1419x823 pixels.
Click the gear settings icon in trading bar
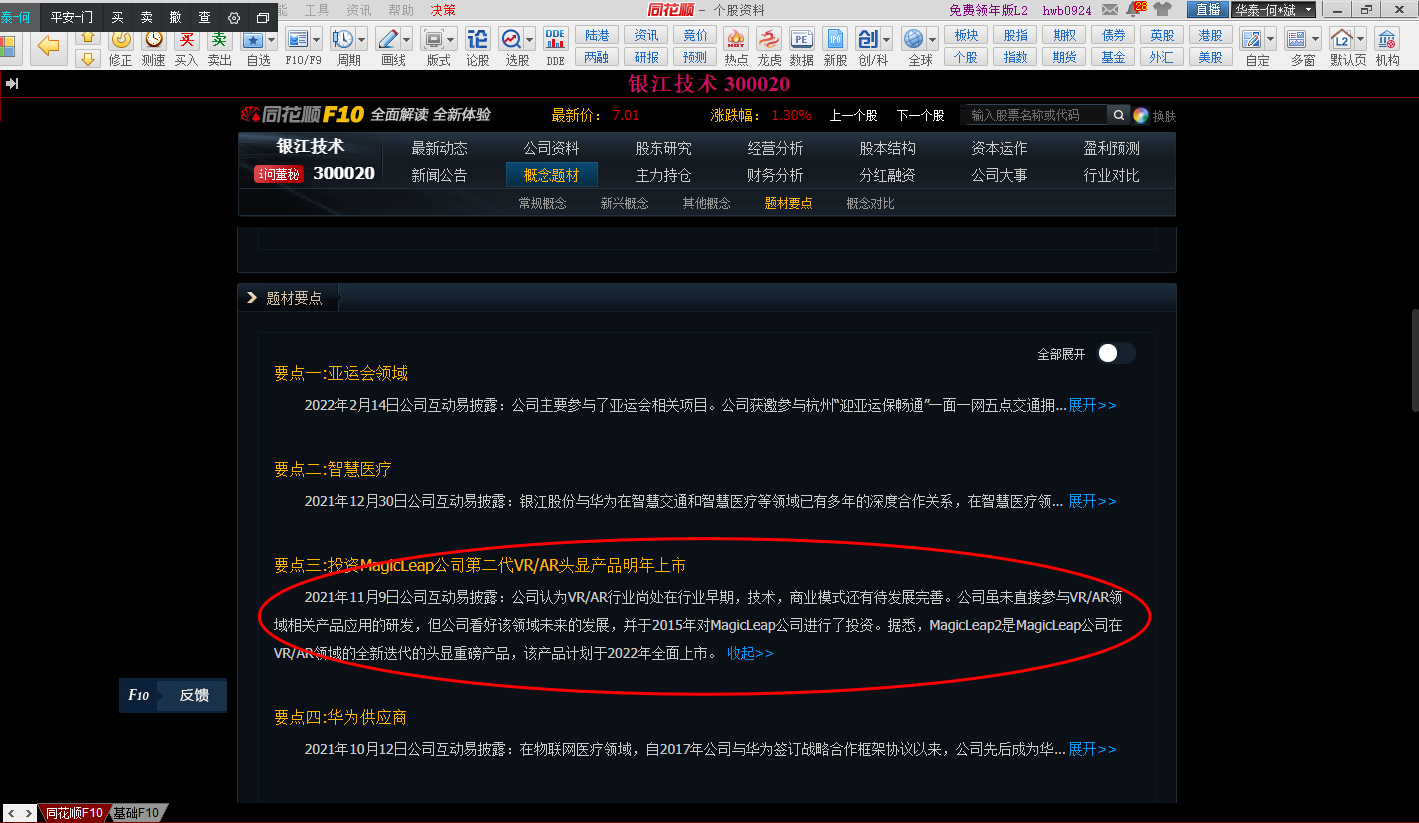point(234,18)
